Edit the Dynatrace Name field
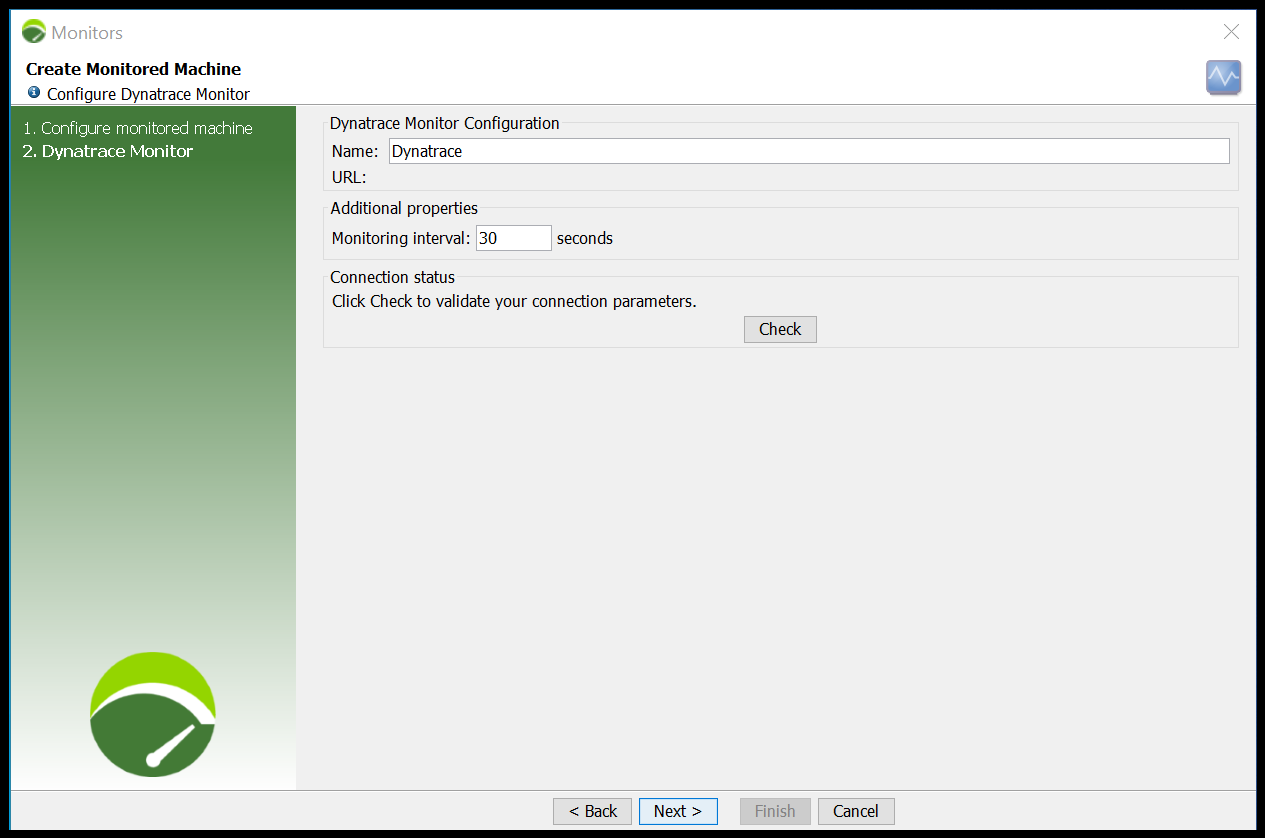This screenshot has height=838, width=1265. coord(809,151)
